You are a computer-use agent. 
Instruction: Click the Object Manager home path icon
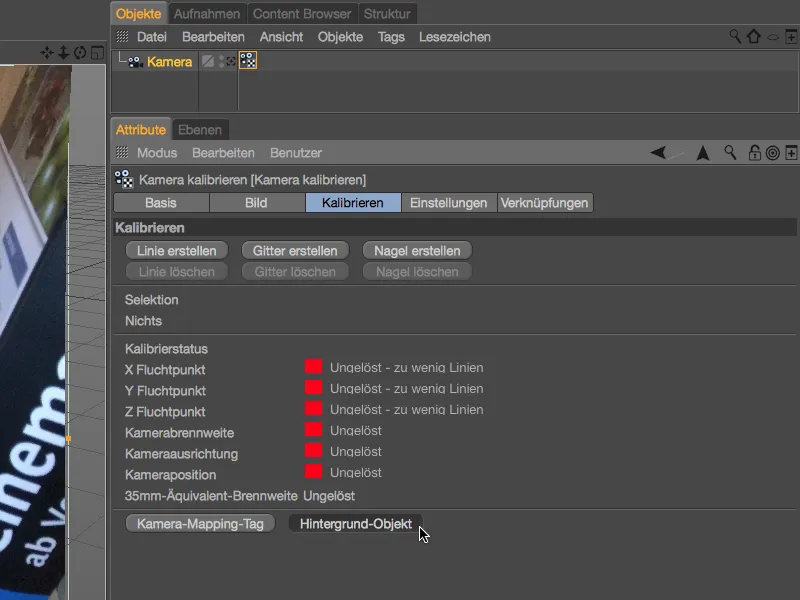(754, 36)
